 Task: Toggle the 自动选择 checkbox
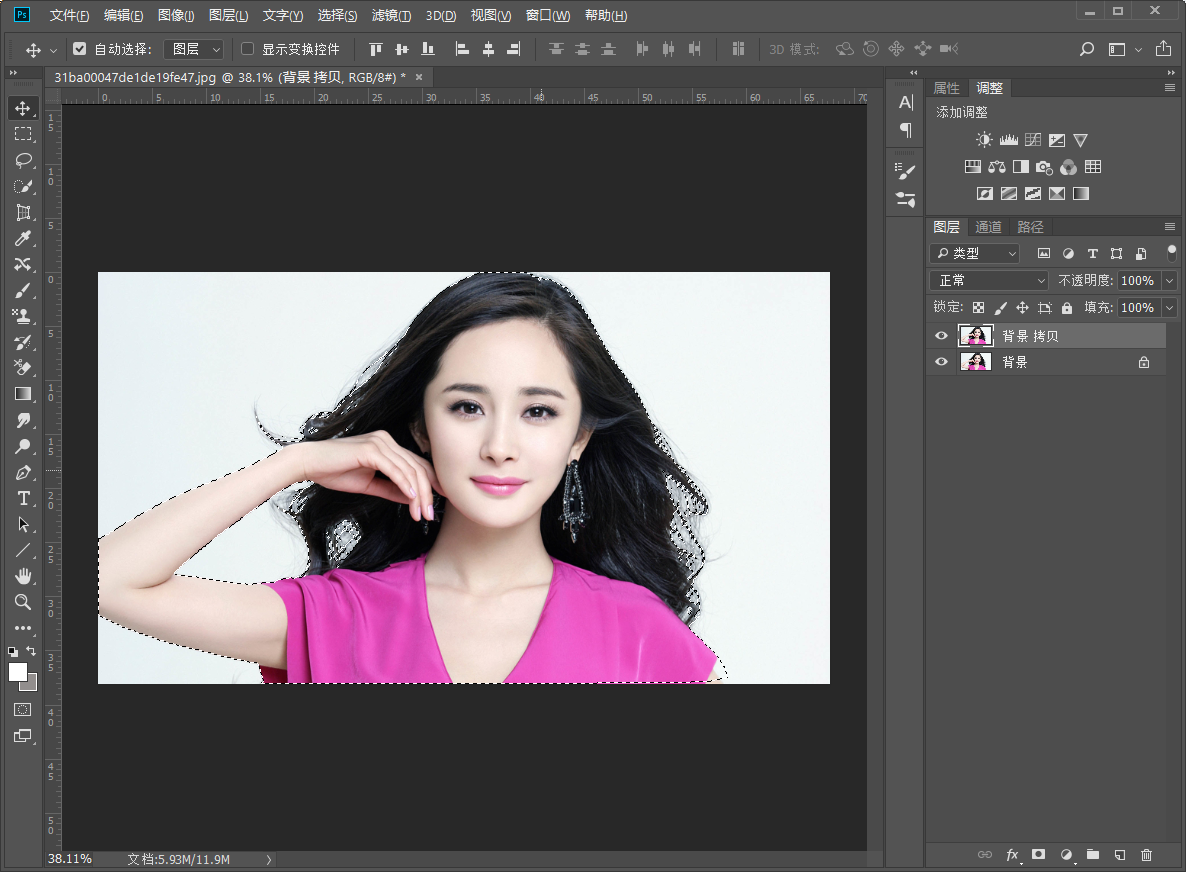[x=80, y=49]
